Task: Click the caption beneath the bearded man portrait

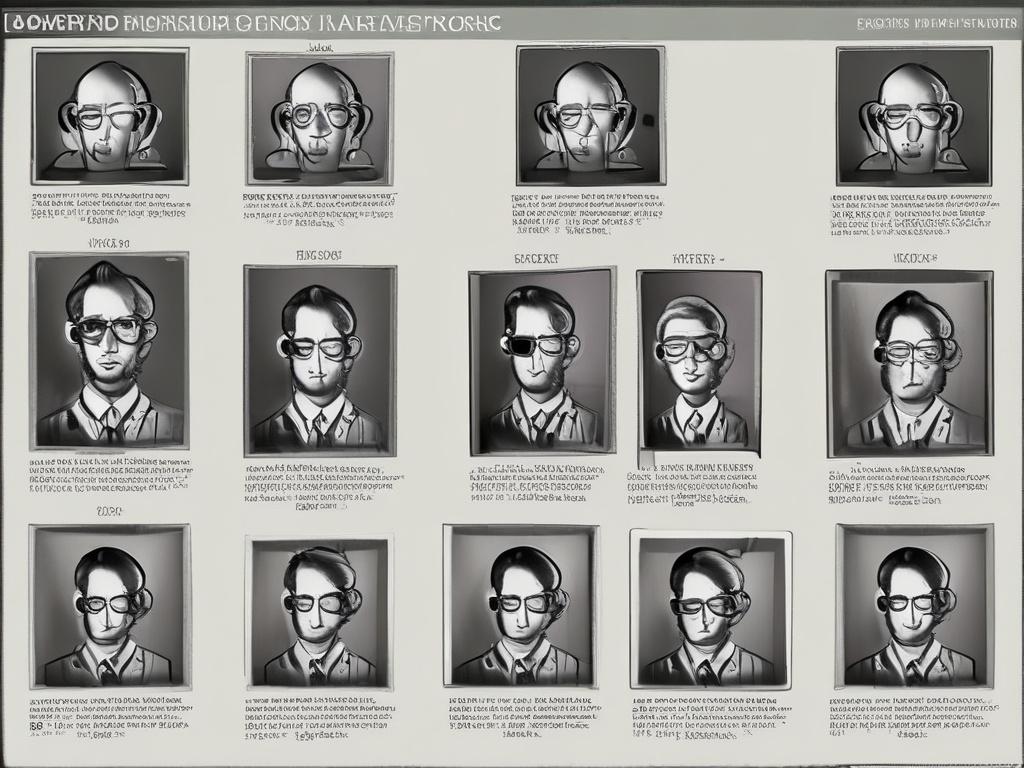Action: pyautogui.click(x=109, y=478)
